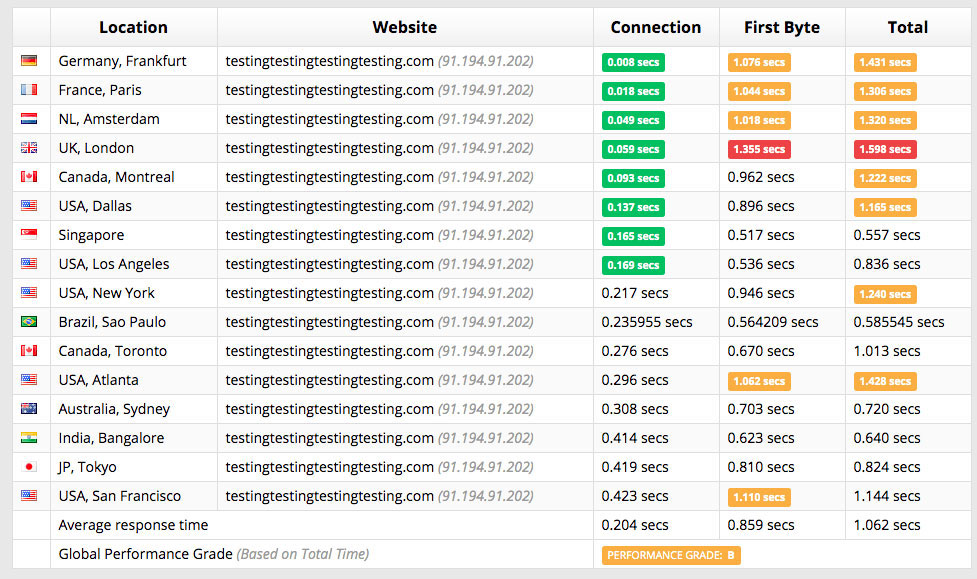
Task: Click the orange 1.428 secs total badge
Action: pos(885,381)
